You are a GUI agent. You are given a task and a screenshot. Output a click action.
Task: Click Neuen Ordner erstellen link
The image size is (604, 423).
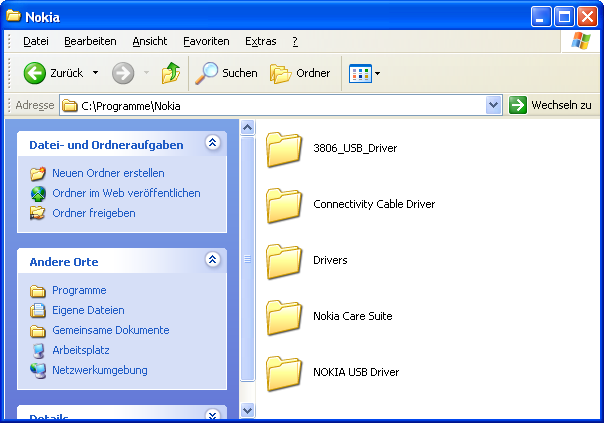[108, 173]
